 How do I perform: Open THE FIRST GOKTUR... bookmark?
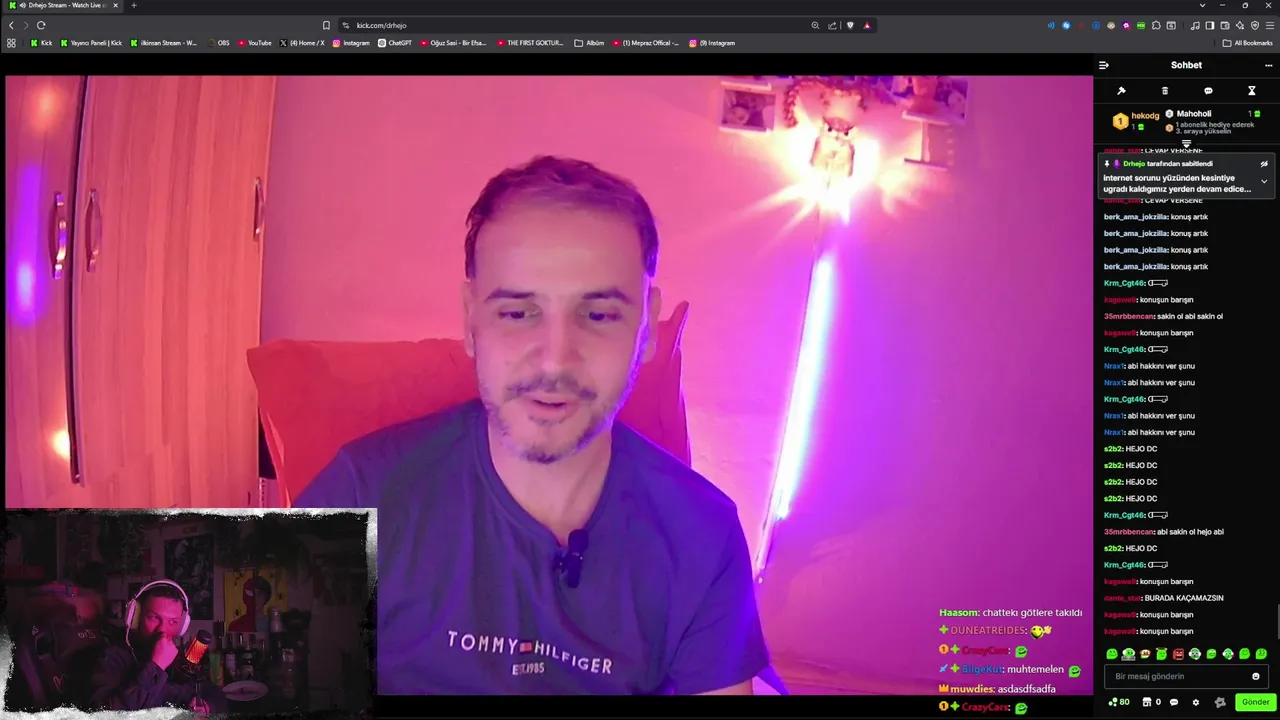tap(530, 43)
